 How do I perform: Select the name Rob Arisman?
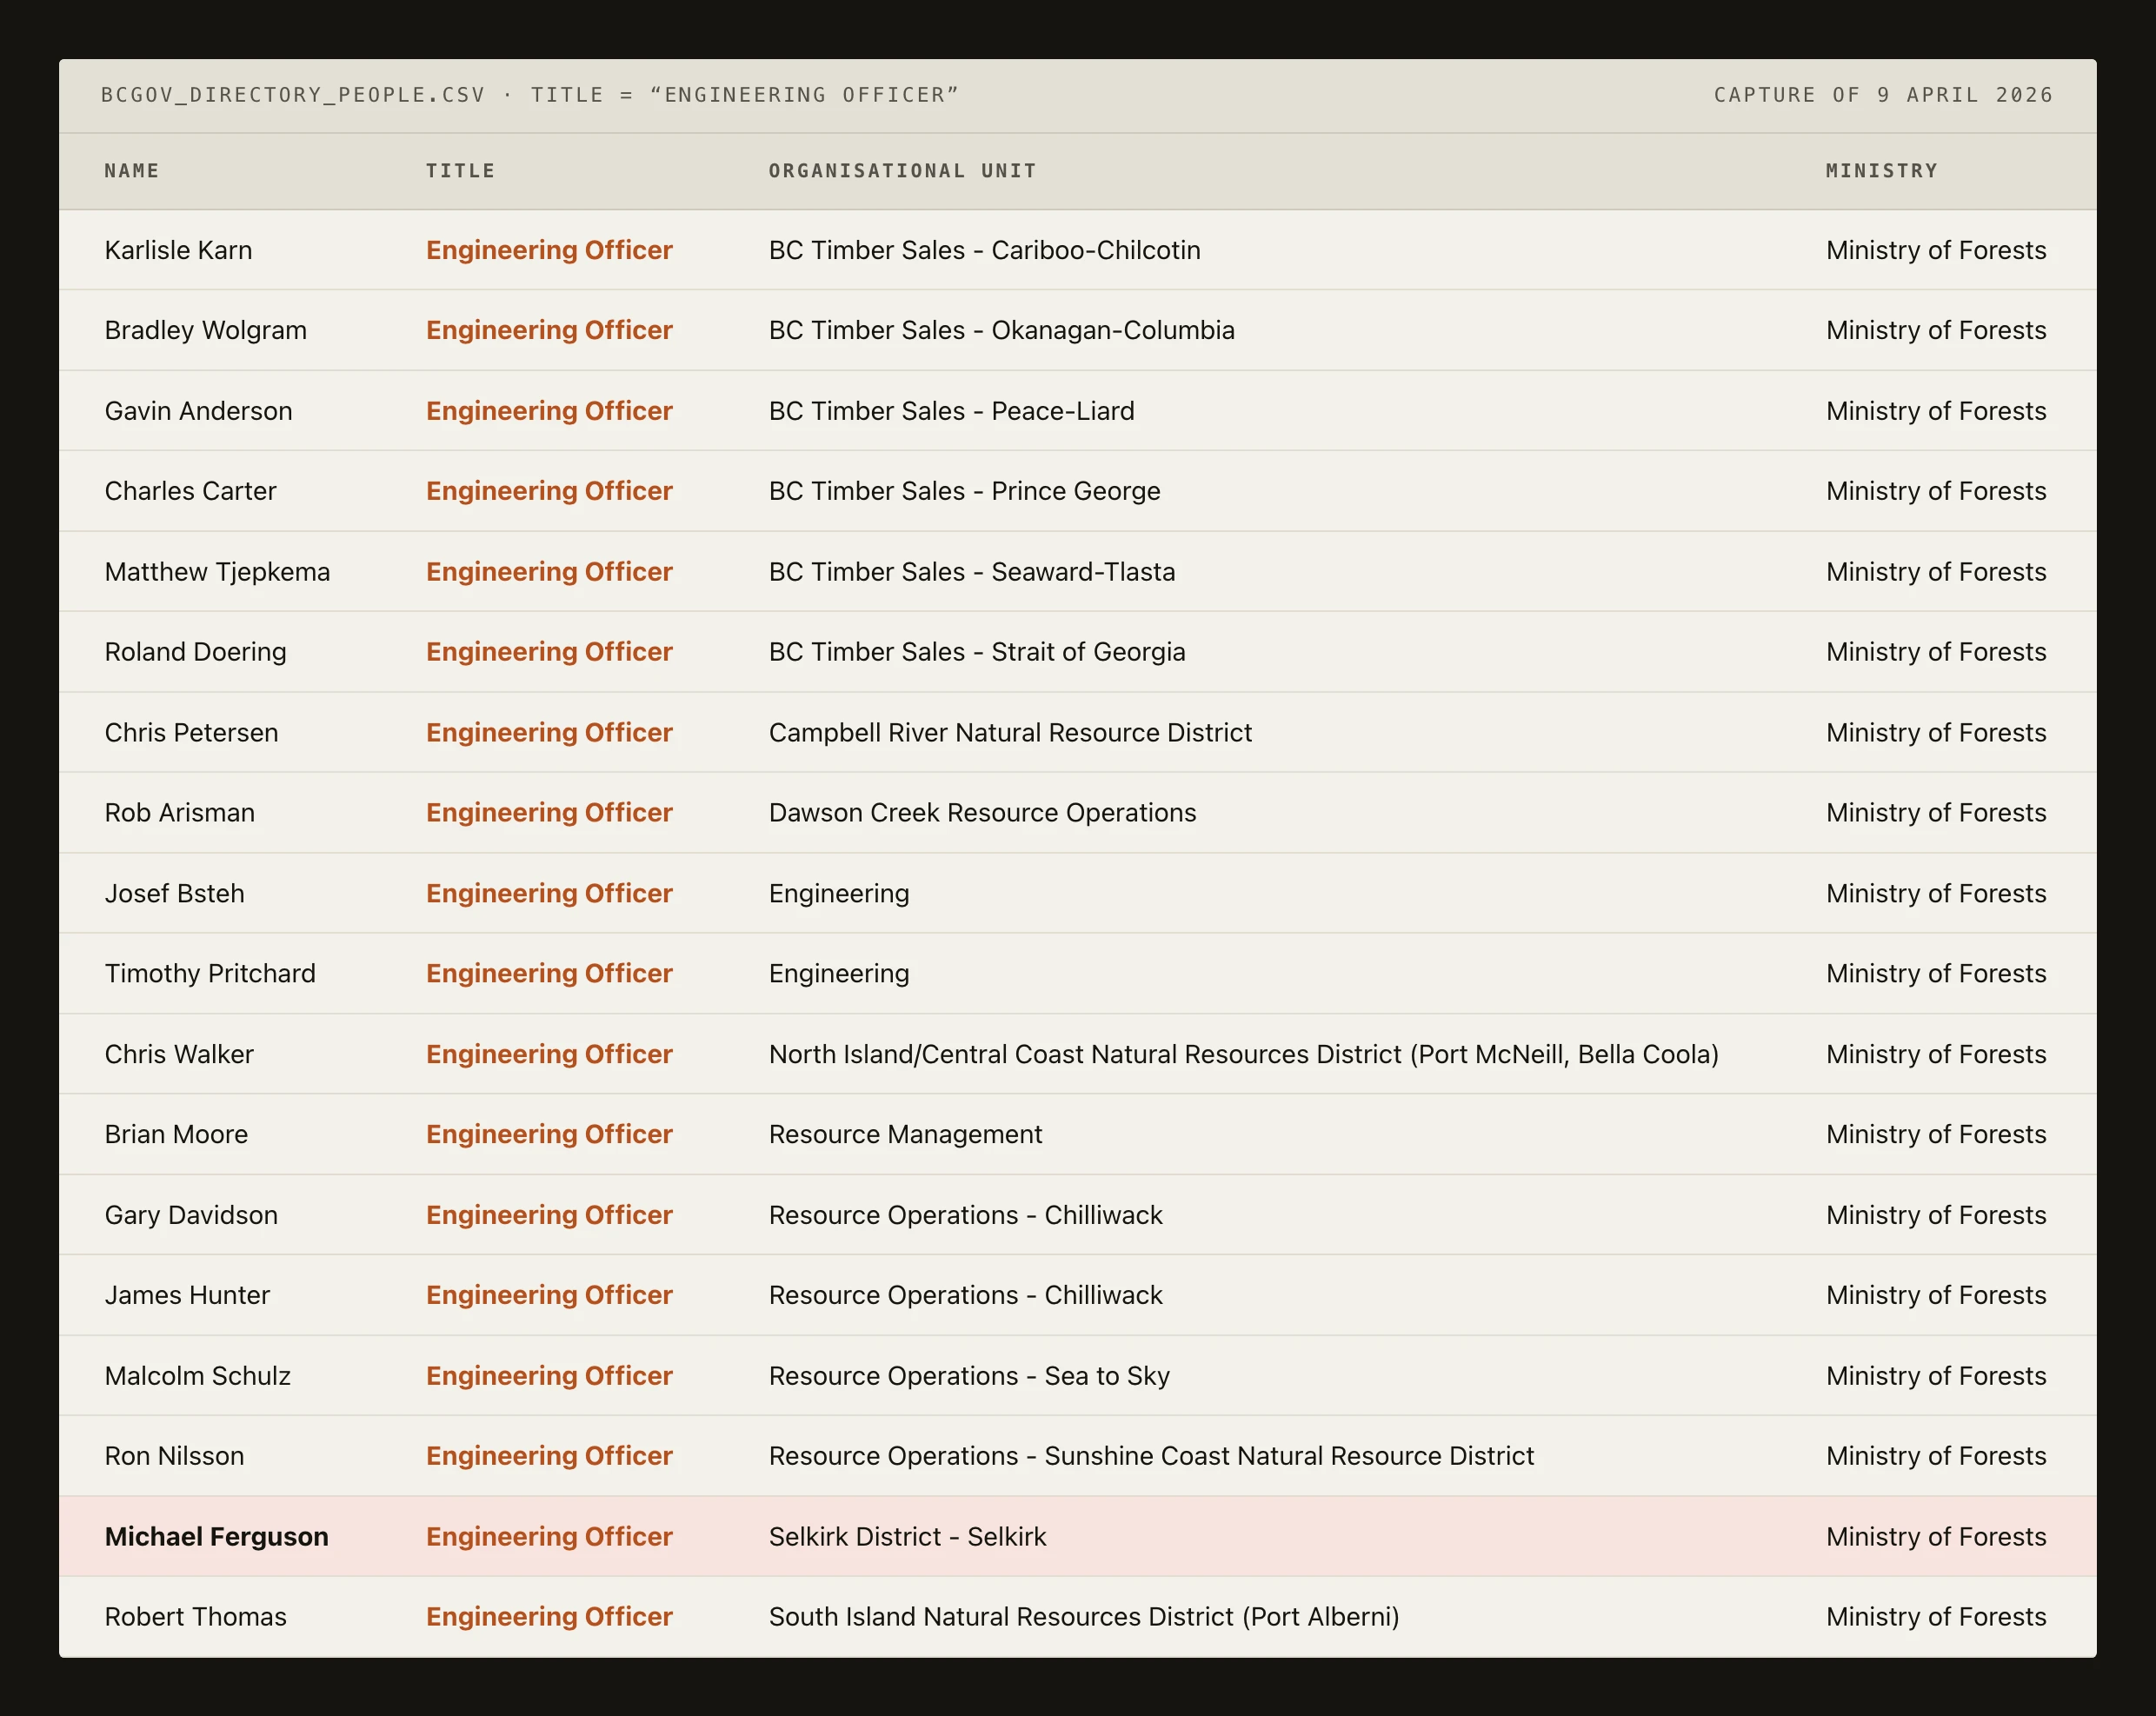coord(179,813)
